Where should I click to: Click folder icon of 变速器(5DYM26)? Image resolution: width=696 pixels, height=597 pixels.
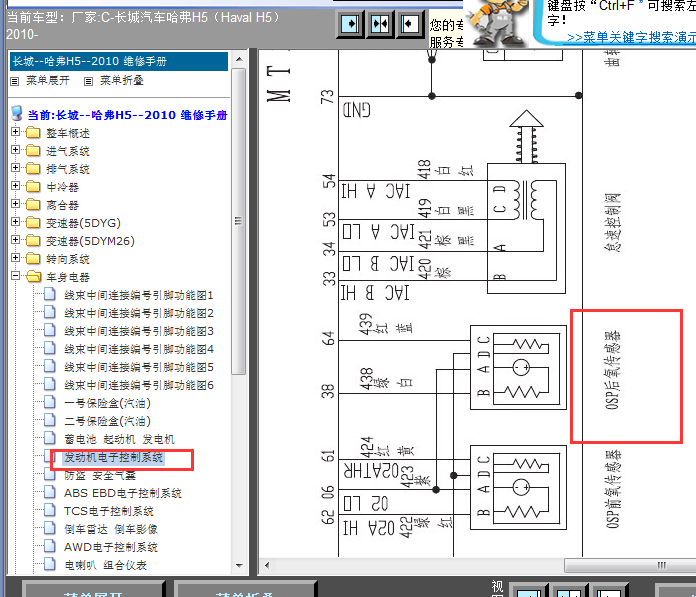33,241
